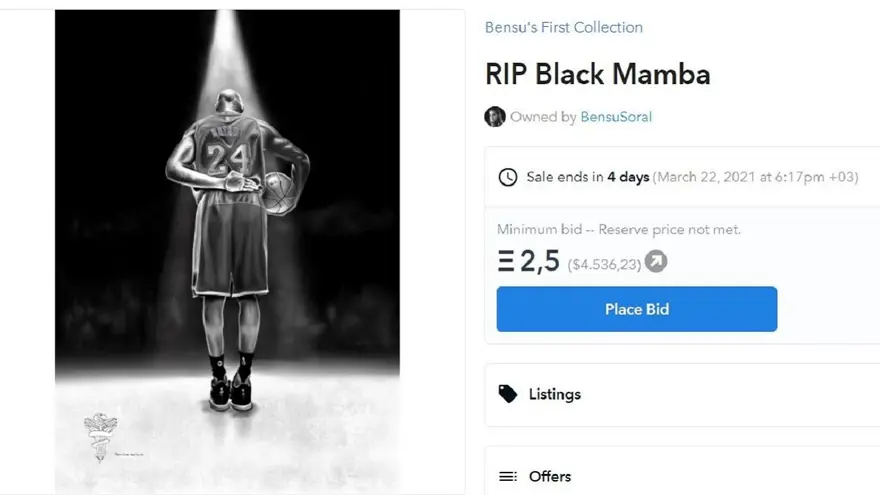Click the RIP Black Mamba title
The height and width of the screenshot is (495, 880).
coord(598,74)
